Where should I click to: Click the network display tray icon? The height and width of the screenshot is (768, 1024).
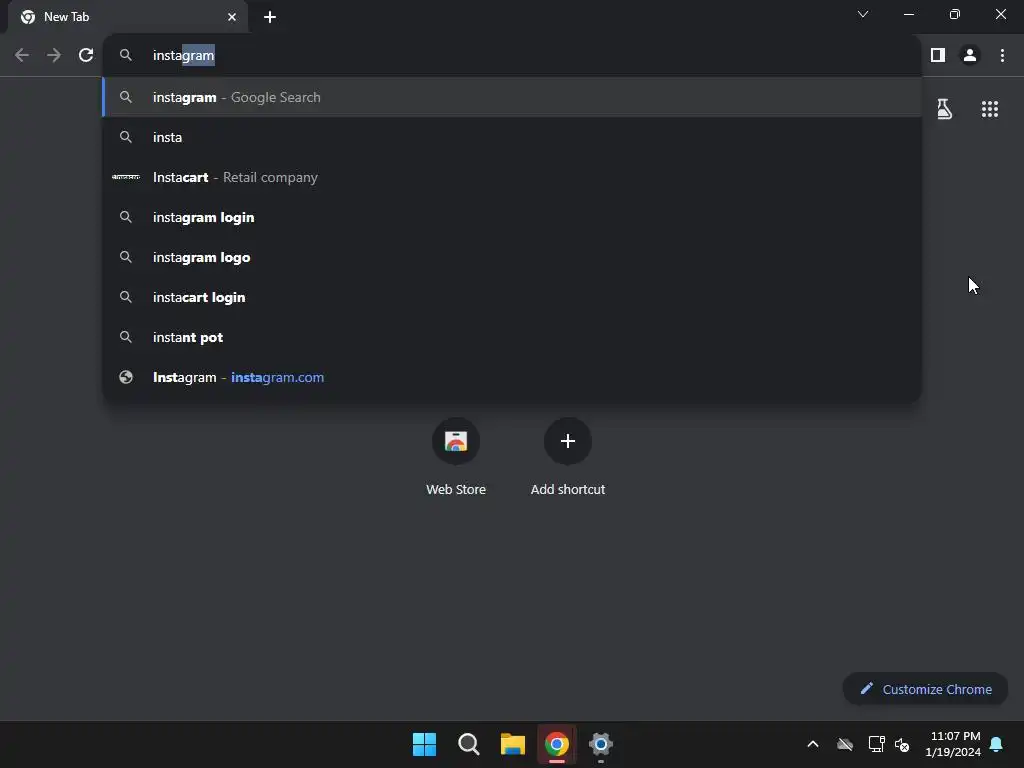click(876, 744)
